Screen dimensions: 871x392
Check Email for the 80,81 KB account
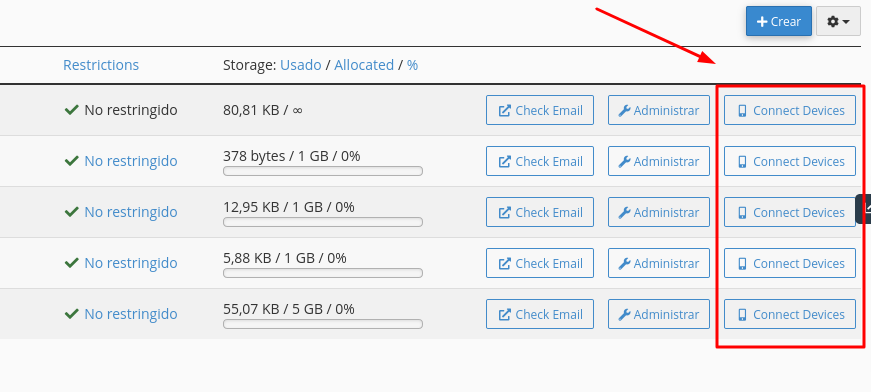[x=540, y=110]
